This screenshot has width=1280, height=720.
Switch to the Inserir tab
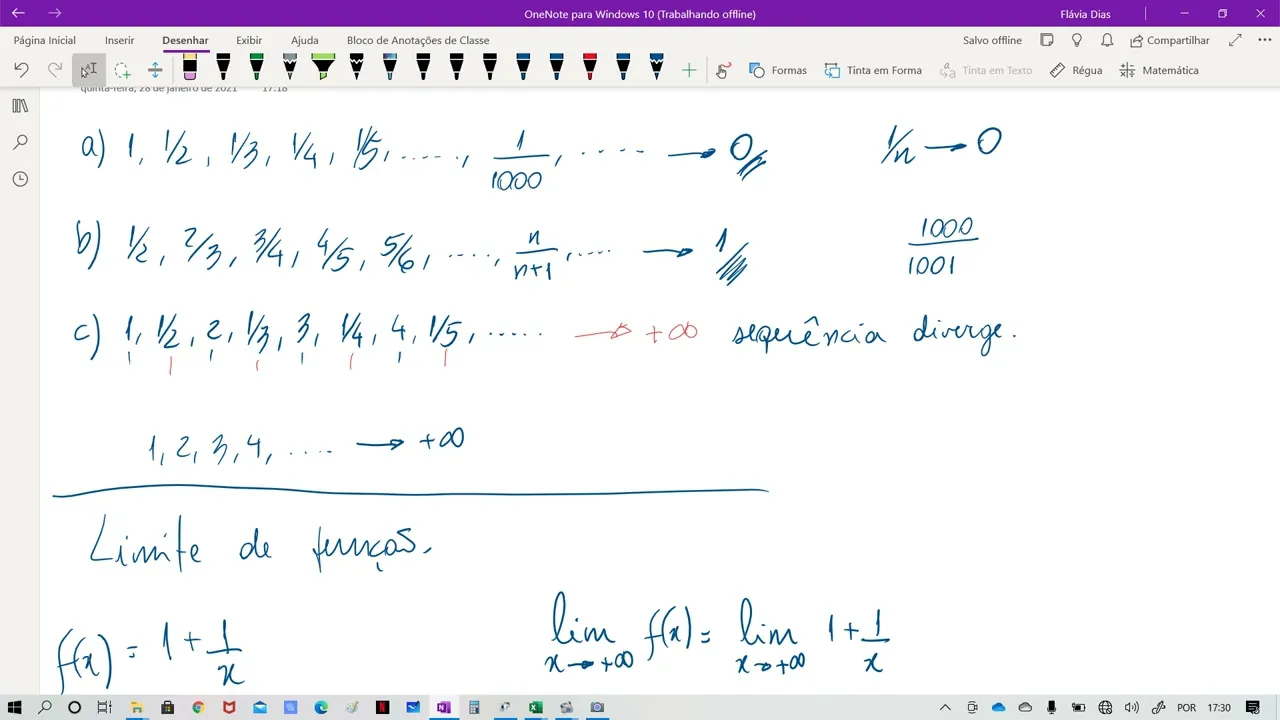[x=120, y=40]
